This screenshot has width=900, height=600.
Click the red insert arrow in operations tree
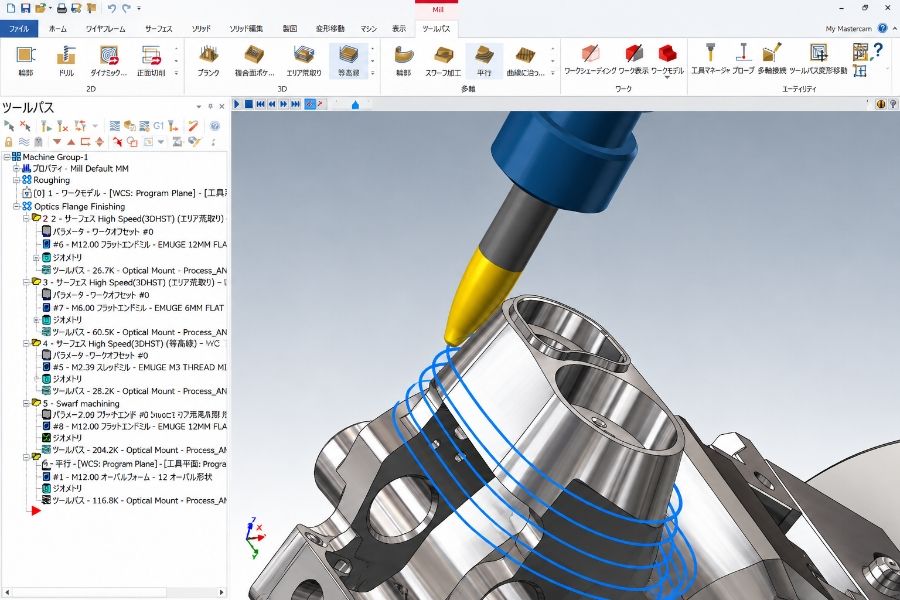(36, 510)
